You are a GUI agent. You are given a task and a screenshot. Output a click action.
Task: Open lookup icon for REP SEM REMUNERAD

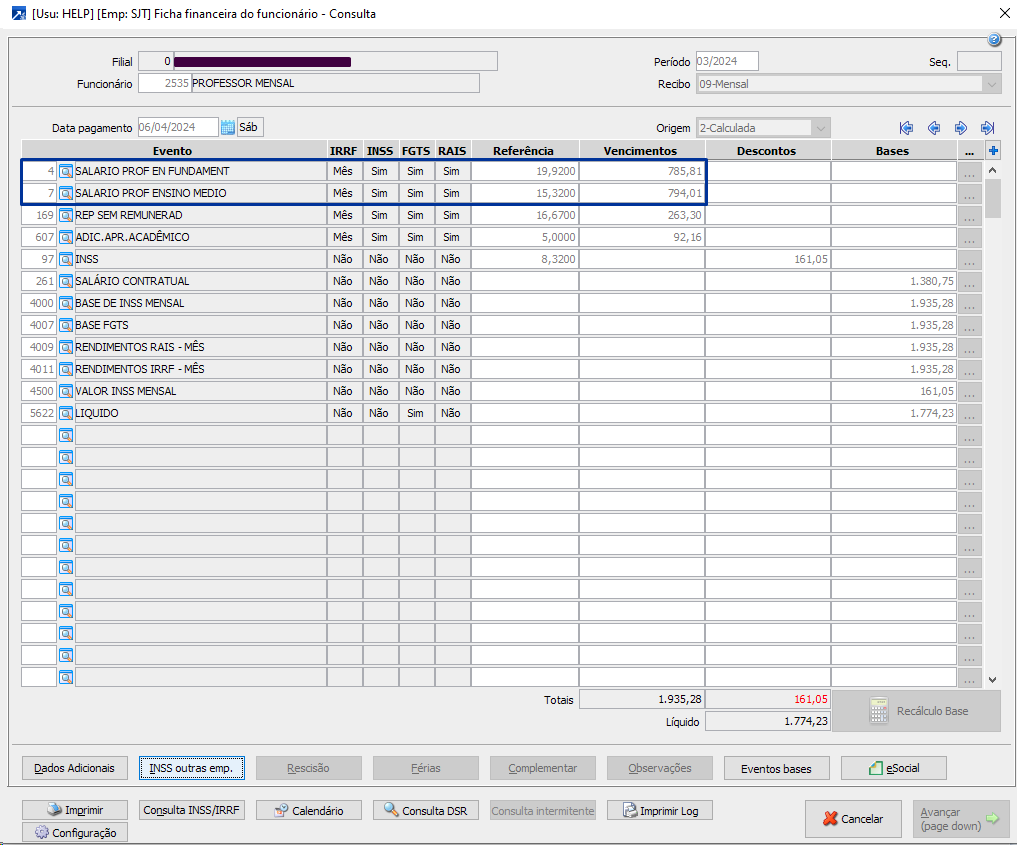[x=66, y=215]
